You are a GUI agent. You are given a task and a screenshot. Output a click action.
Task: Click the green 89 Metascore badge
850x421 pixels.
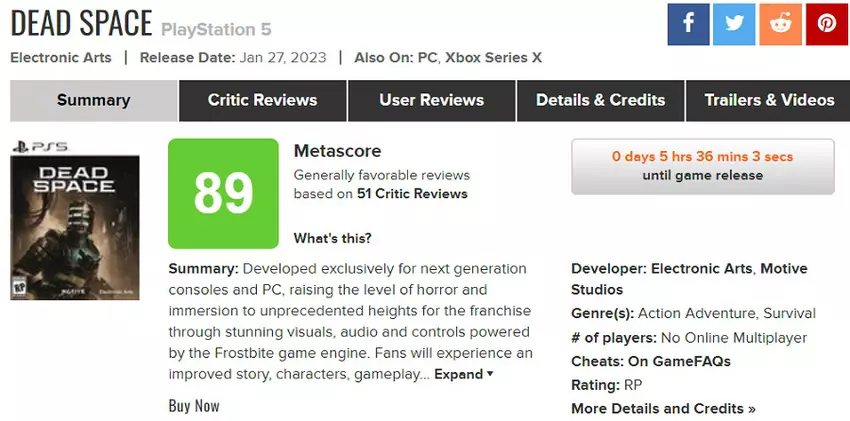(223, 194)
